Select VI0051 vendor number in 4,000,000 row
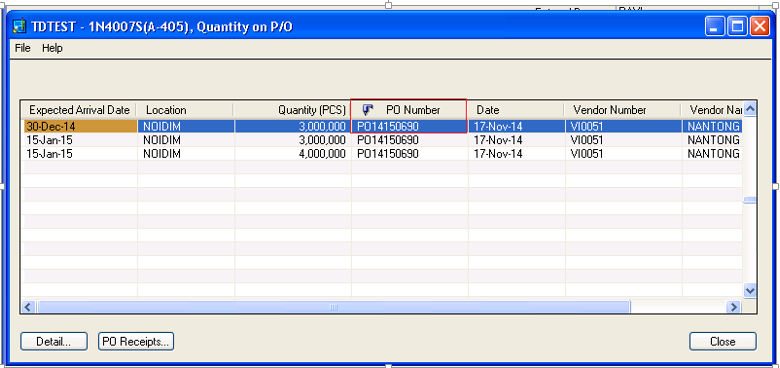780x368 pixels. click(x=624, y=154)
